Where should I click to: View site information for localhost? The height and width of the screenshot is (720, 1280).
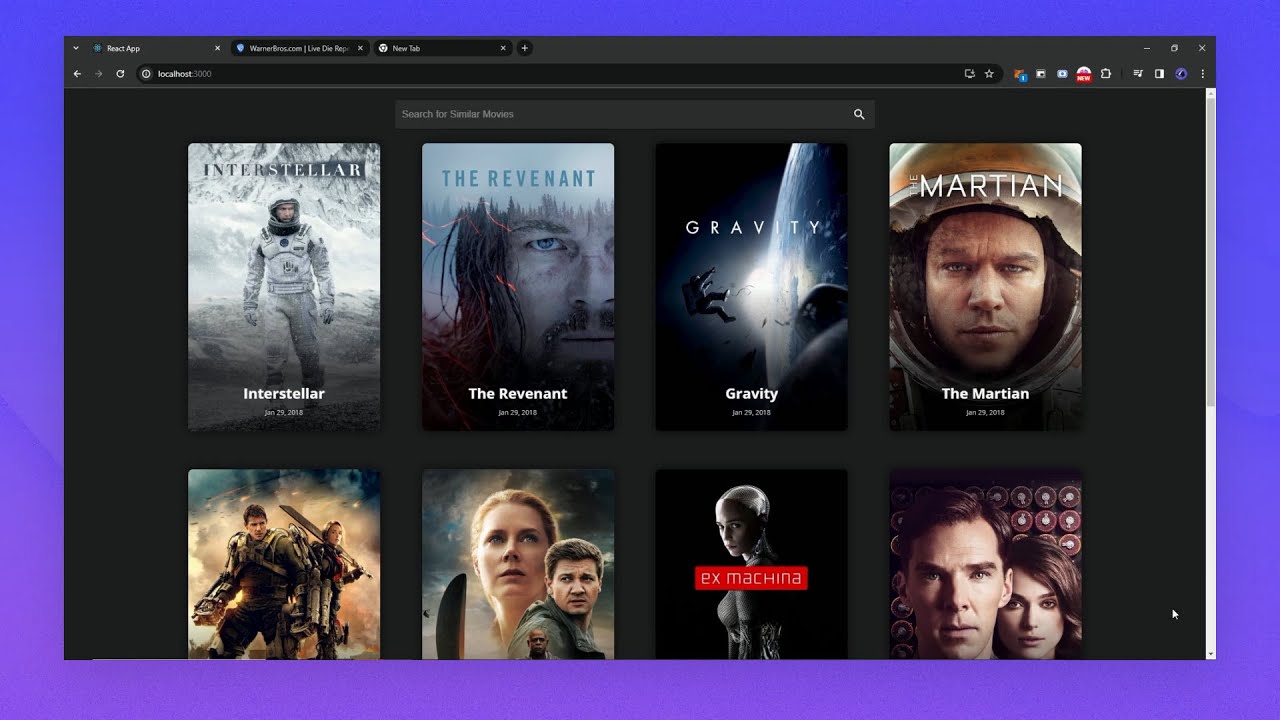[146, 74]
